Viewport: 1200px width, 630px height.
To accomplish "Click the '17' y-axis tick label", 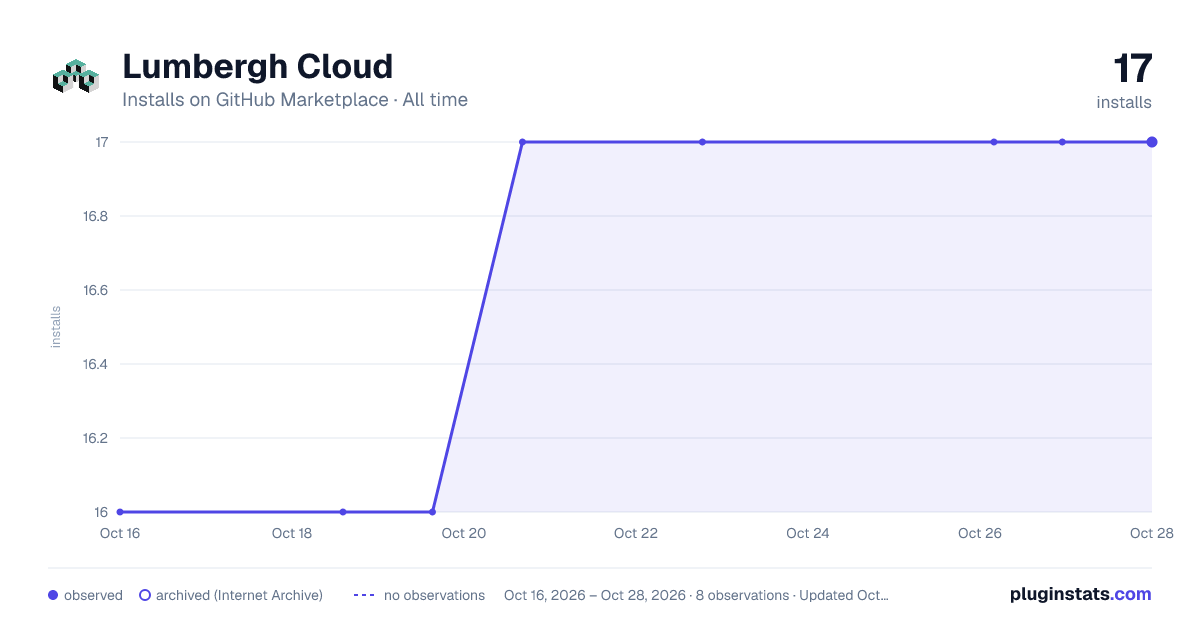I will pos(101,142).
